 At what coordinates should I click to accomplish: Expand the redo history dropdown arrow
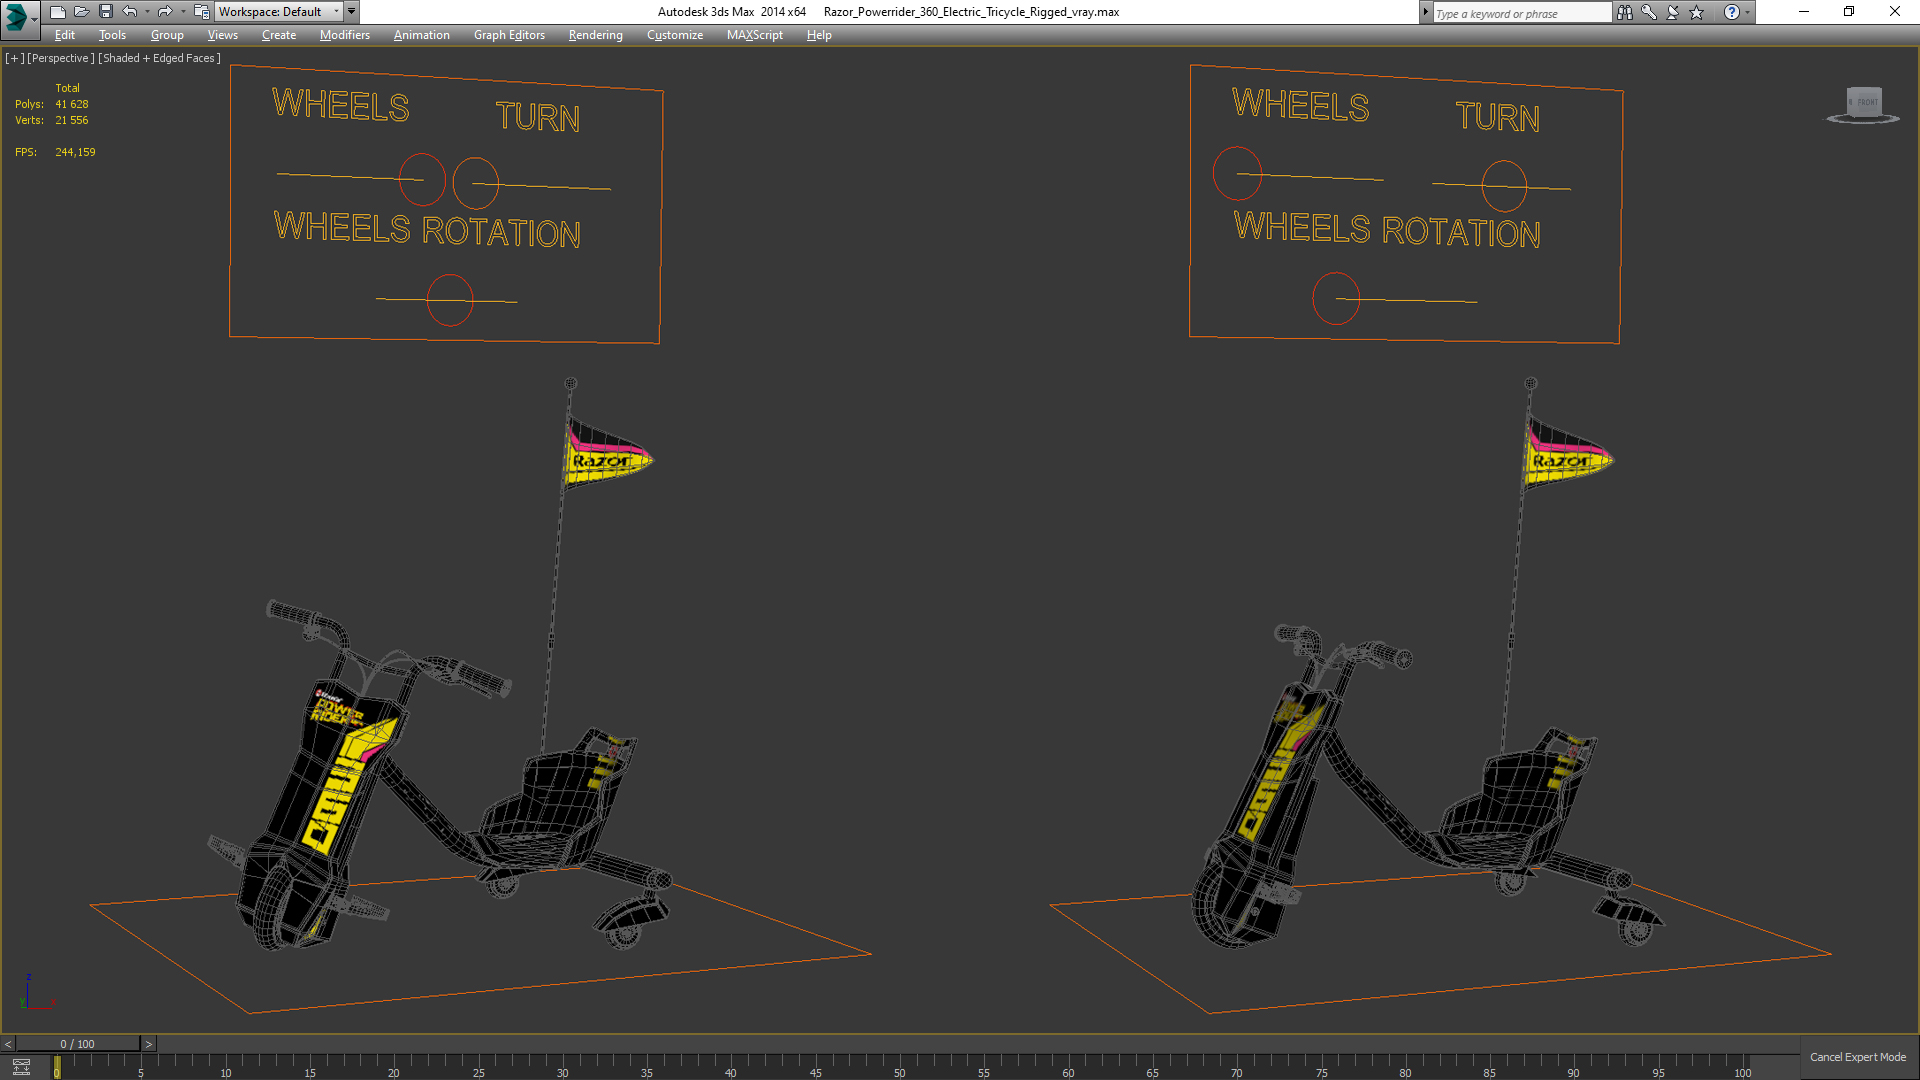183,12
